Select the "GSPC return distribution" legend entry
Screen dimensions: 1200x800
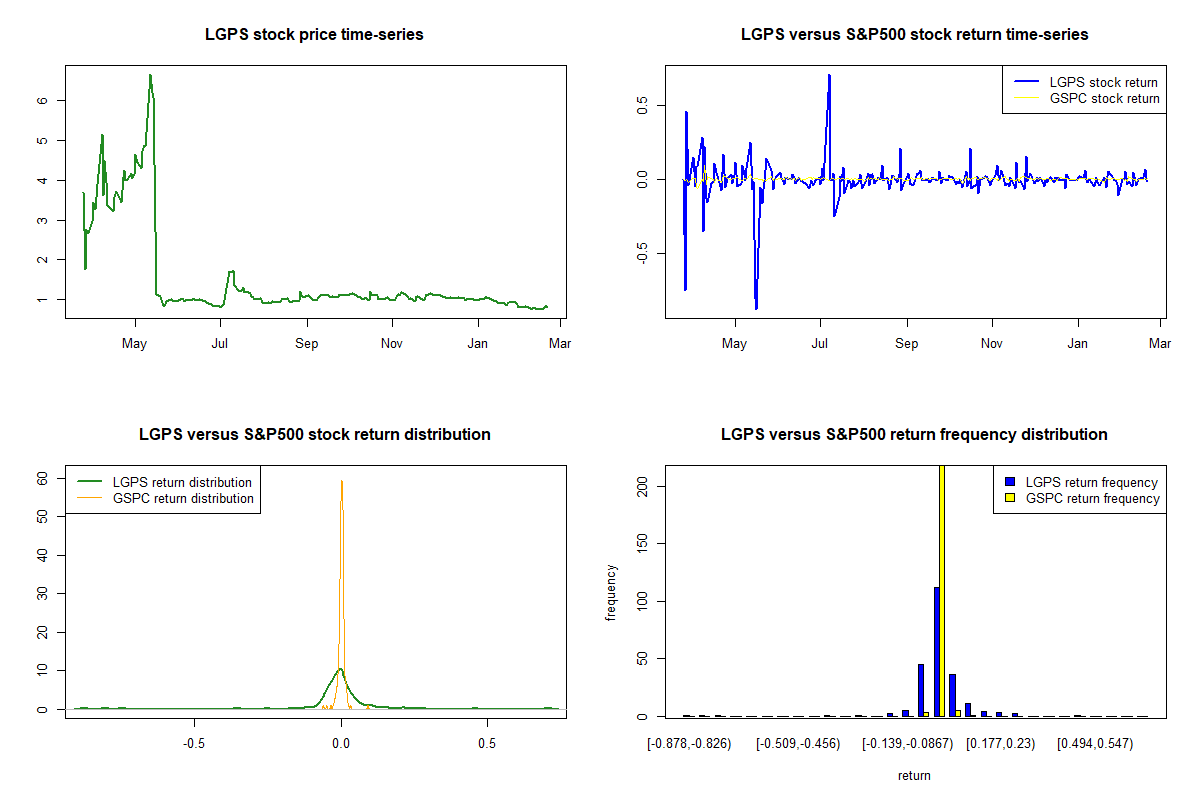(184, 498)
